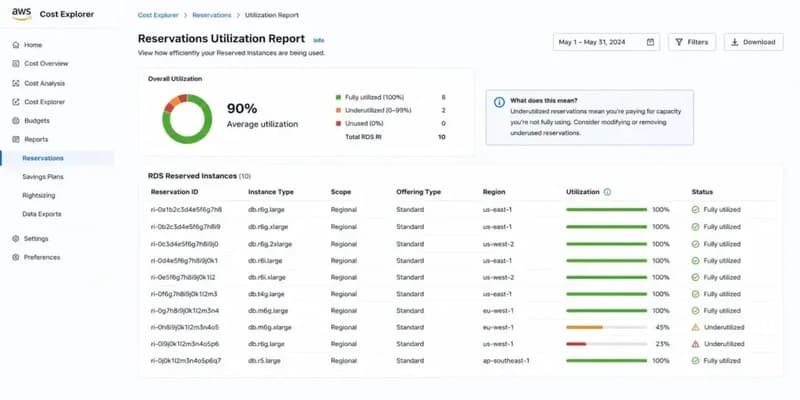Sort by Status column header
The width and height of the screenshot is (800, 400).
tap(702, 192)
